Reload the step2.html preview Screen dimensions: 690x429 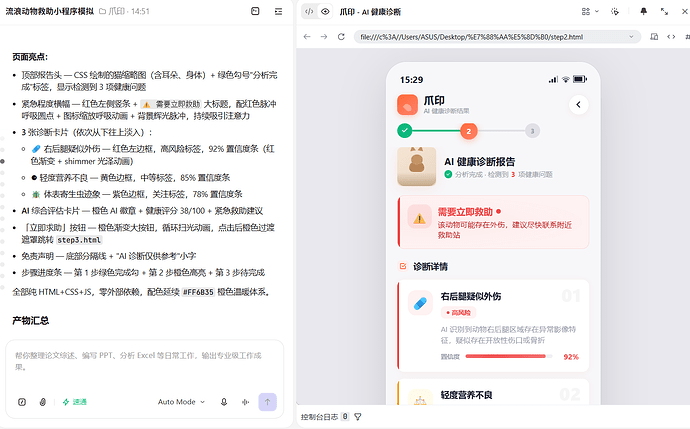click(341, 37)
